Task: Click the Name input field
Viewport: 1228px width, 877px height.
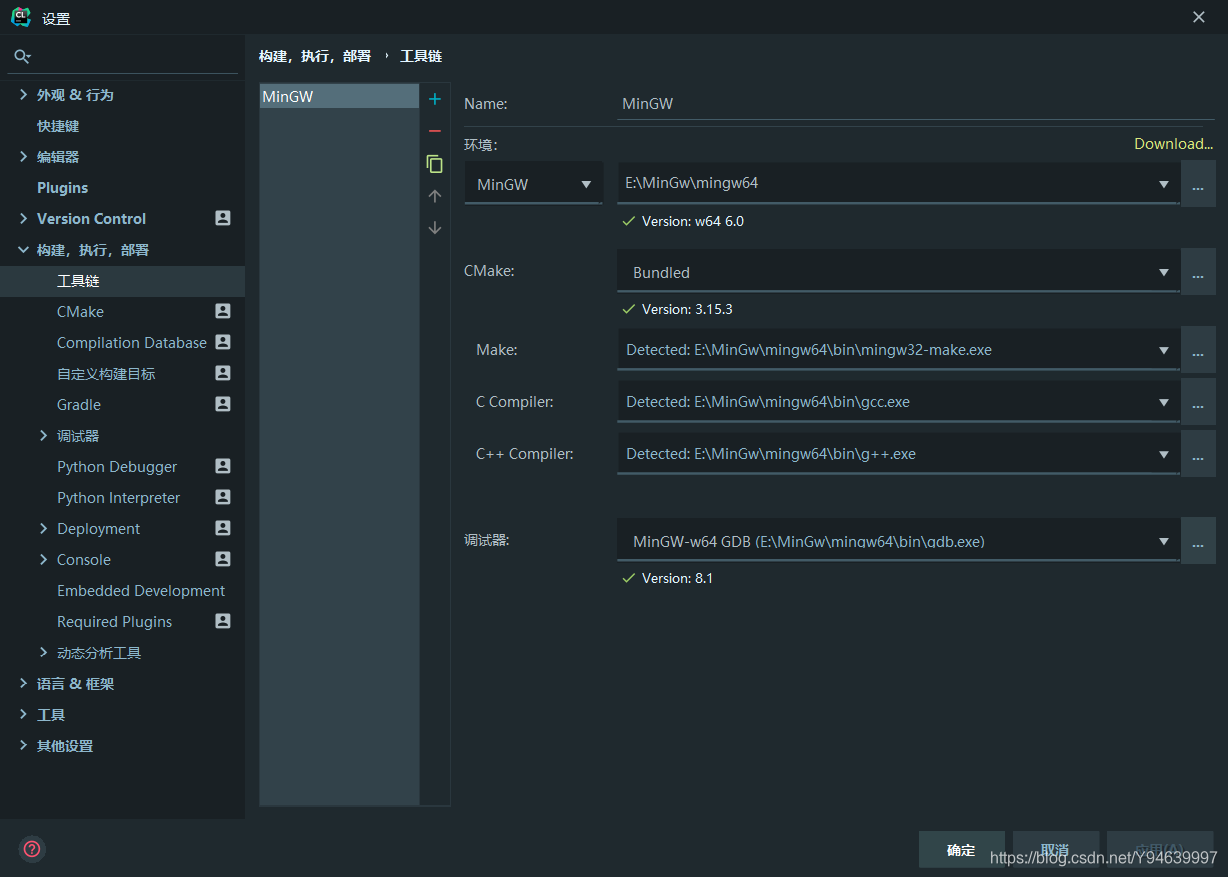Action: [916, 103]
